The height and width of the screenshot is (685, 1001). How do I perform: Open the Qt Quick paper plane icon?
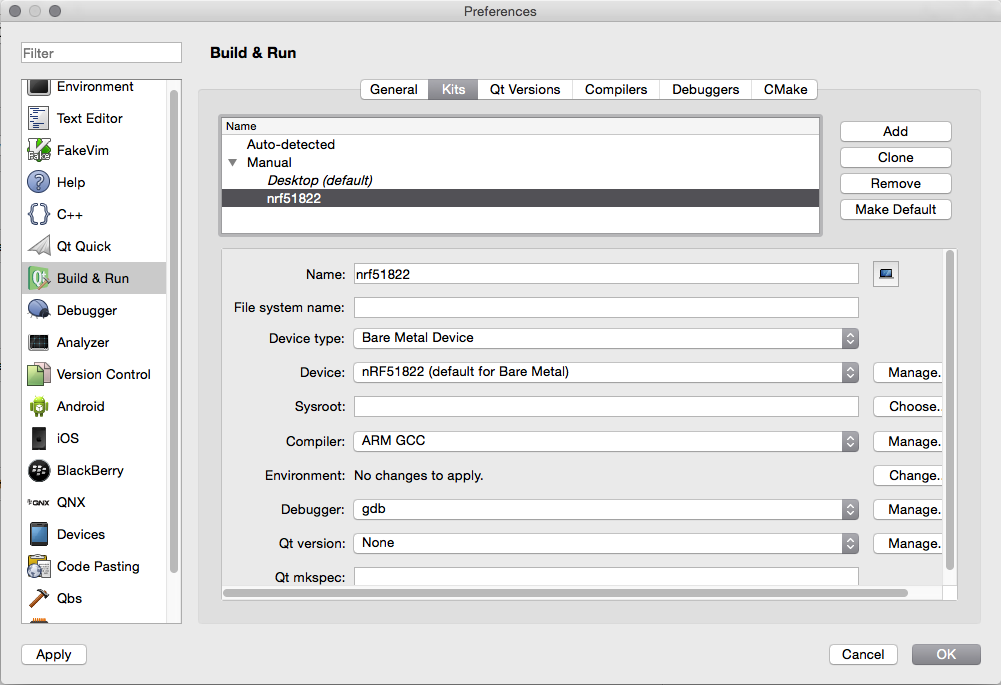38,246
